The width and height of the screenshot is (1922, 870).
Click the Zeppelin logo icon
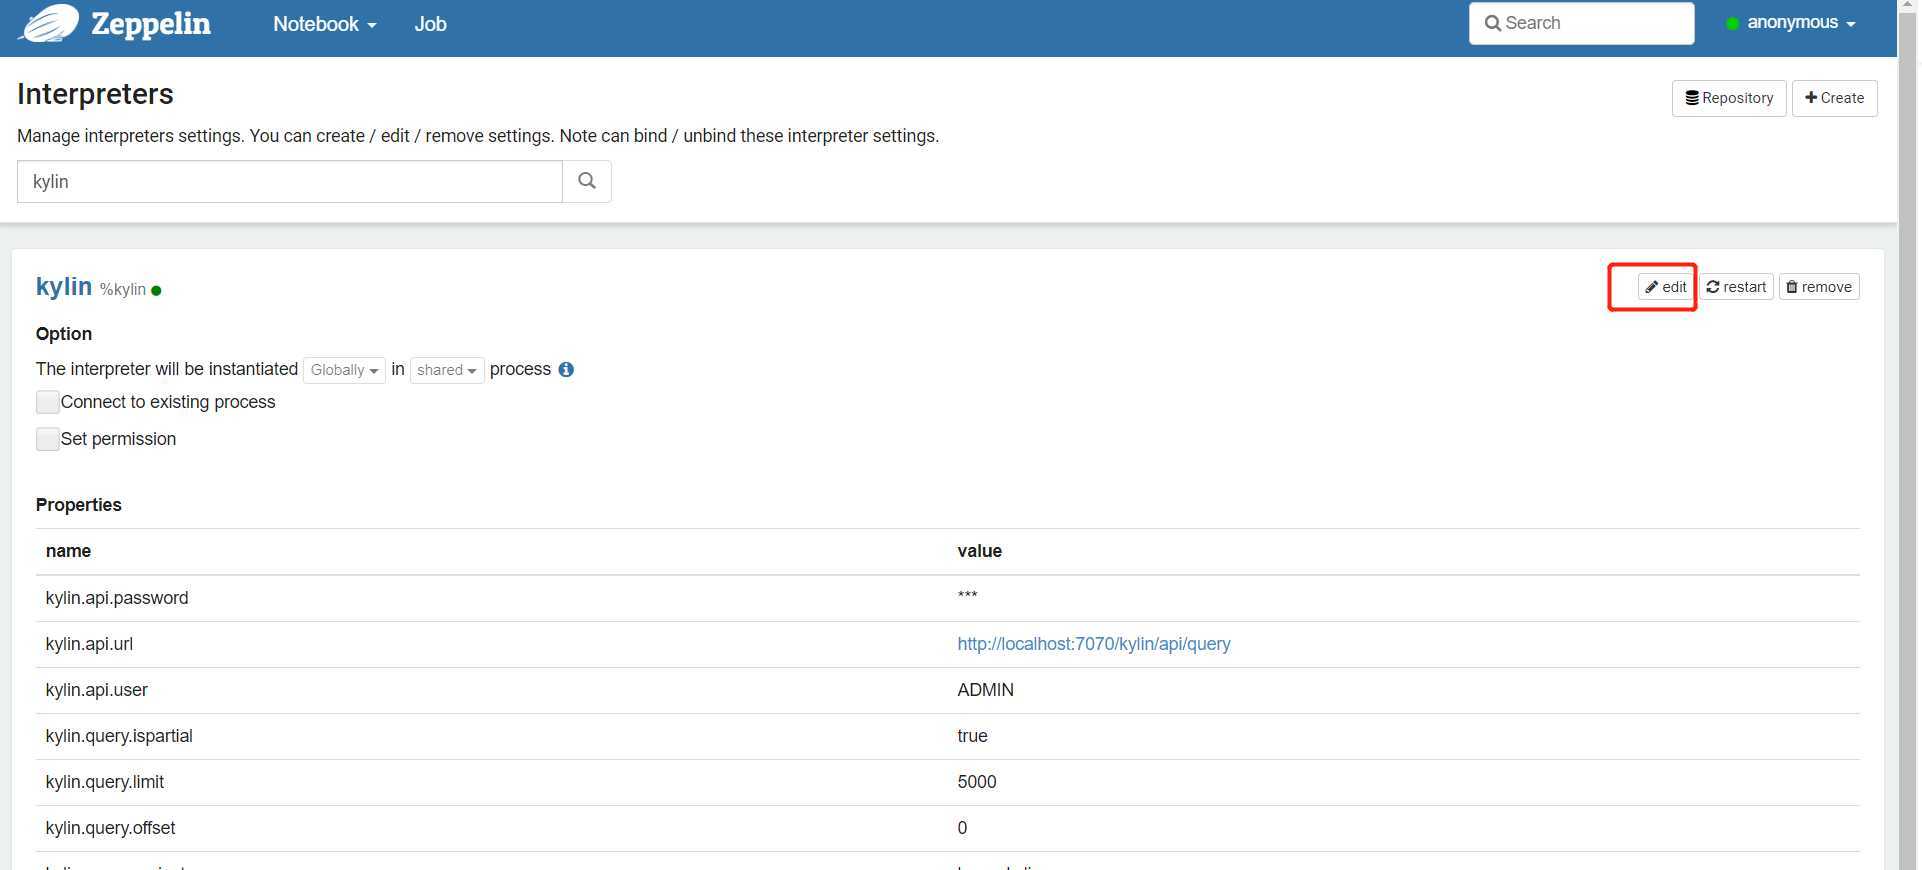tap(50, 23)
